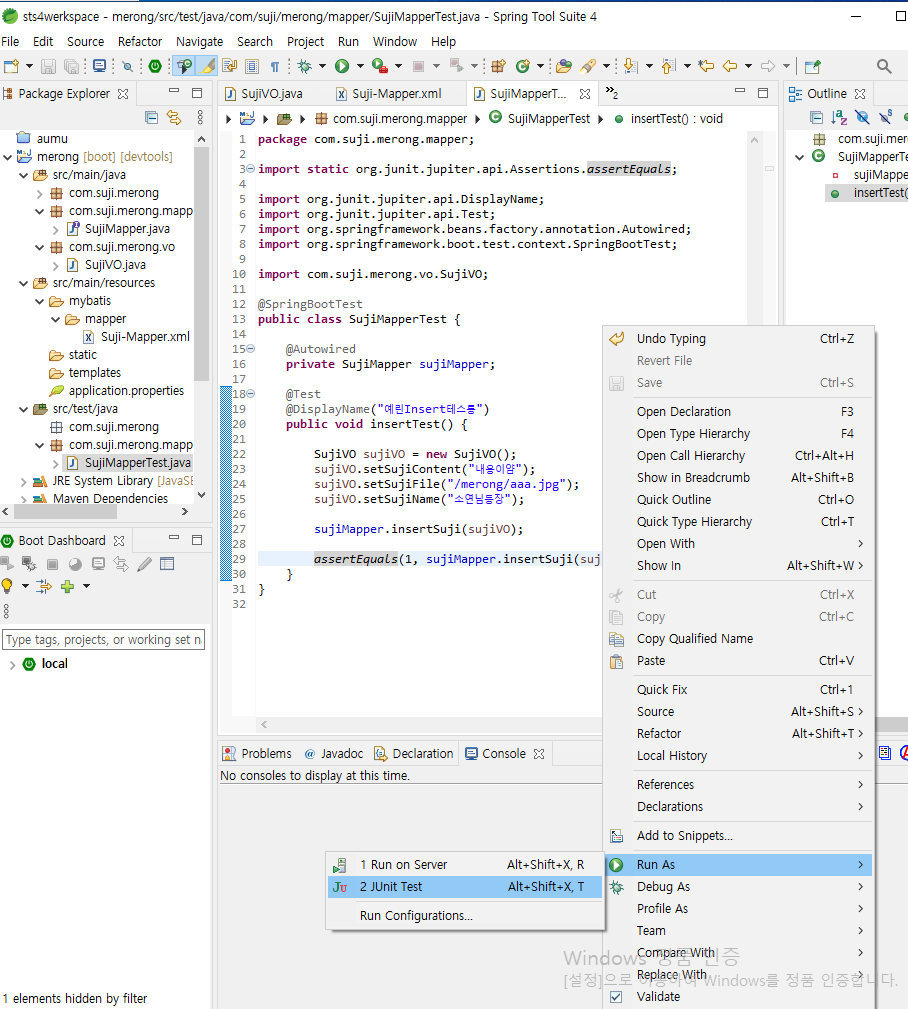Click the open console icon in Boot Dashboard
Viewport: 908px width, 1009px height.
coord(98,564)
